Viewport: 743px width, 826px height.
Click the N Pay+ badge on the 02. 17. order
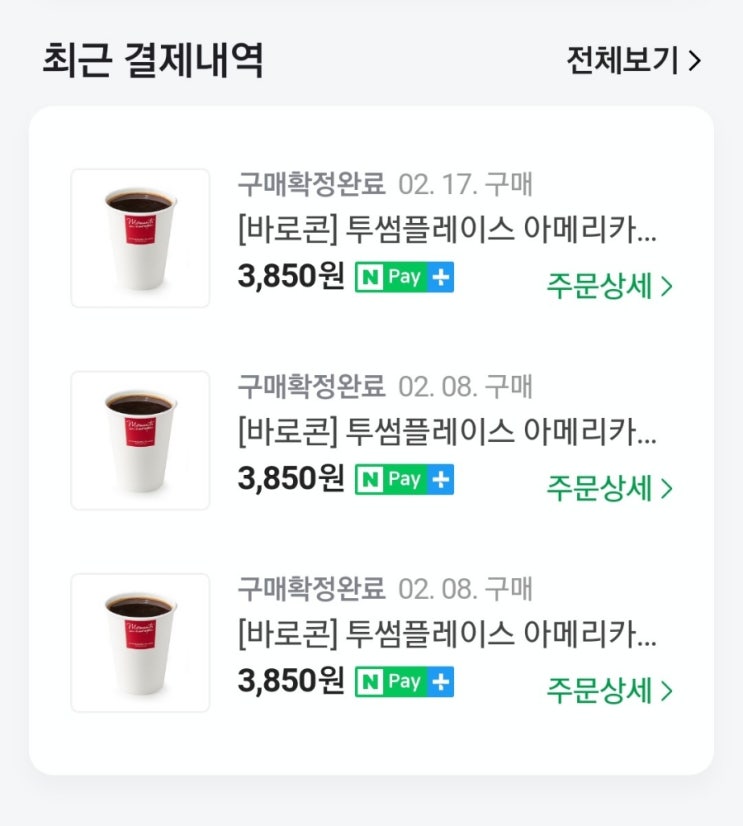pos(404,278)
